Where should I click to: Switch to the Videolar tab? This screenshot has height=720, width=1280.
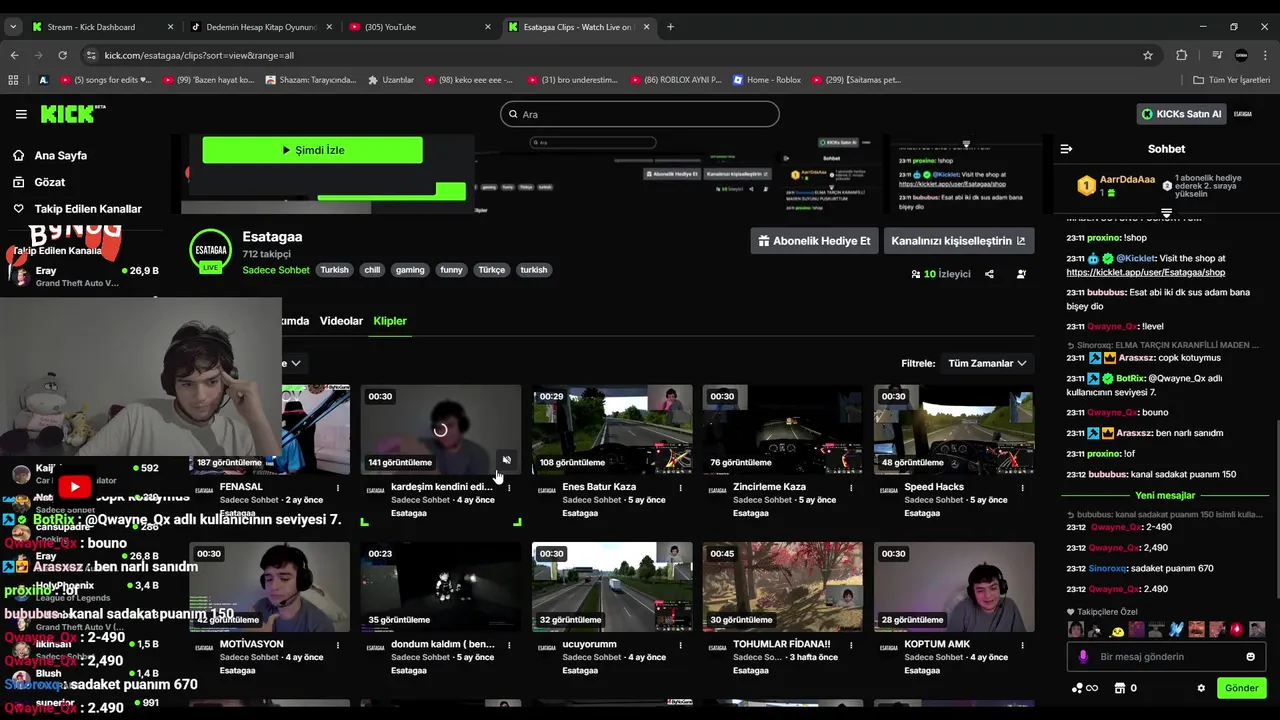(x=341, y=321)
